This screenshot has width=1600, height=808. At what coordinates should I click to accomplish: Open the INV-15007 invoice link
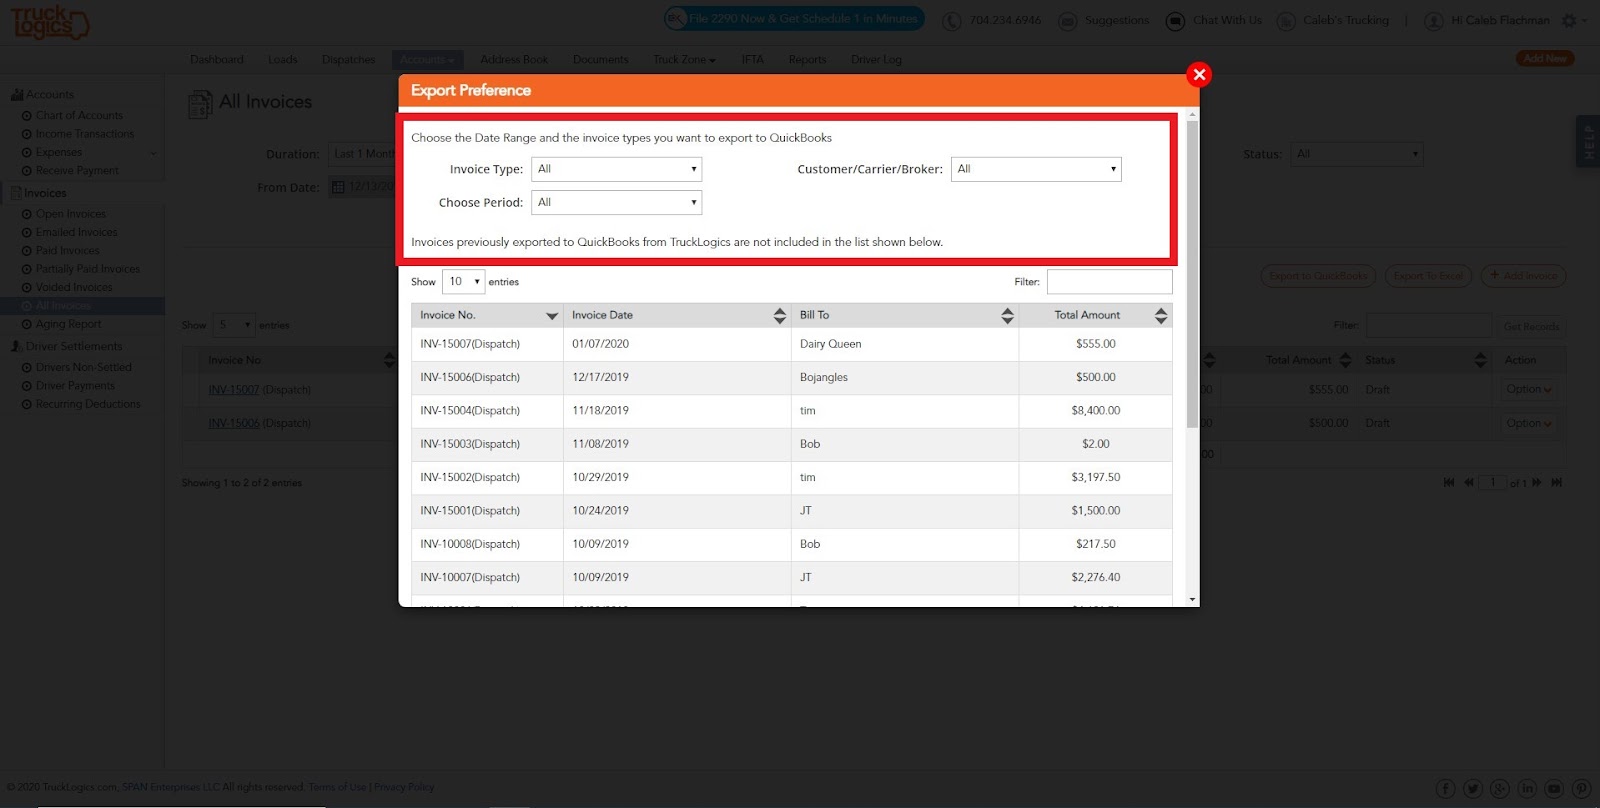(x=233, y=390)
